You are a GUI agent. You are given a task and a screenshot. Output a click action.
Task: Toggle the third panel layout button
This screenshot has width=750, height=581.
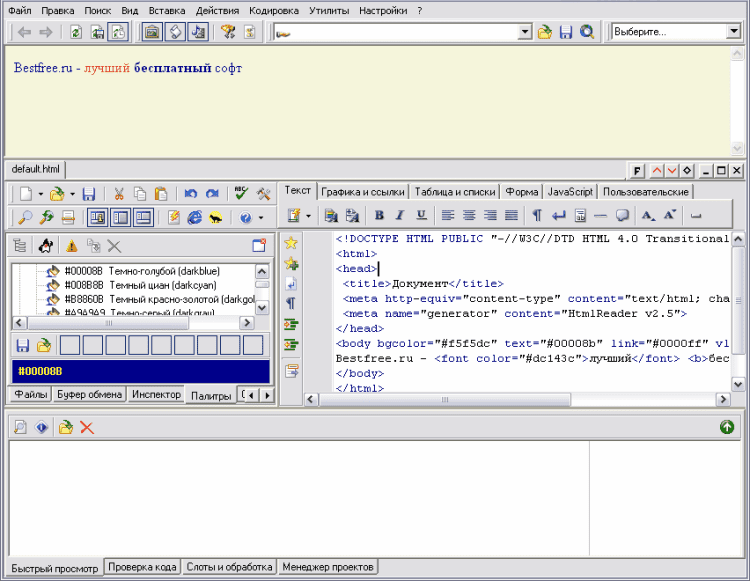pyautogui.click(x=143, y=217)
